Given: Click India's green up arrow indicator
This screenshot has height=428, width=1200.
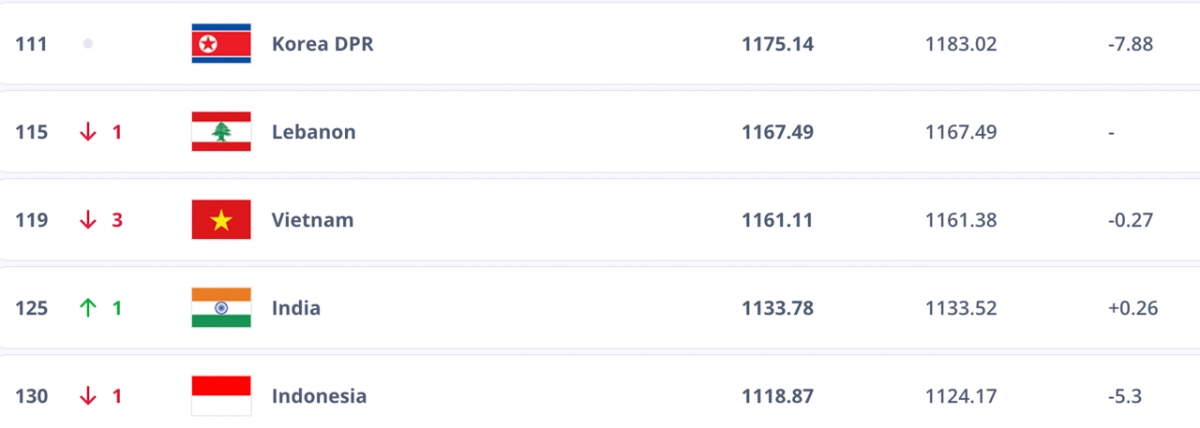Looking at the screenshot, I should coord(88,308).
